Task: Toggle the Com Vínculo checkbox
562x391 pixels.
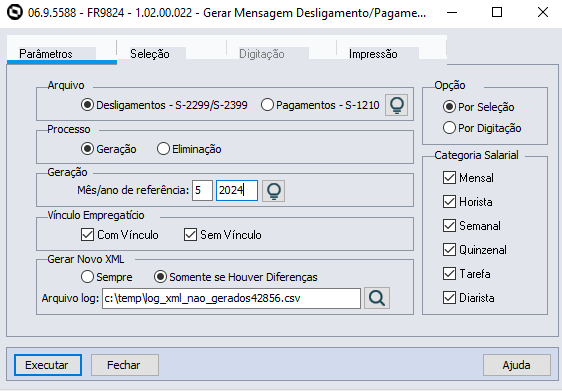Action: (120, 235)
